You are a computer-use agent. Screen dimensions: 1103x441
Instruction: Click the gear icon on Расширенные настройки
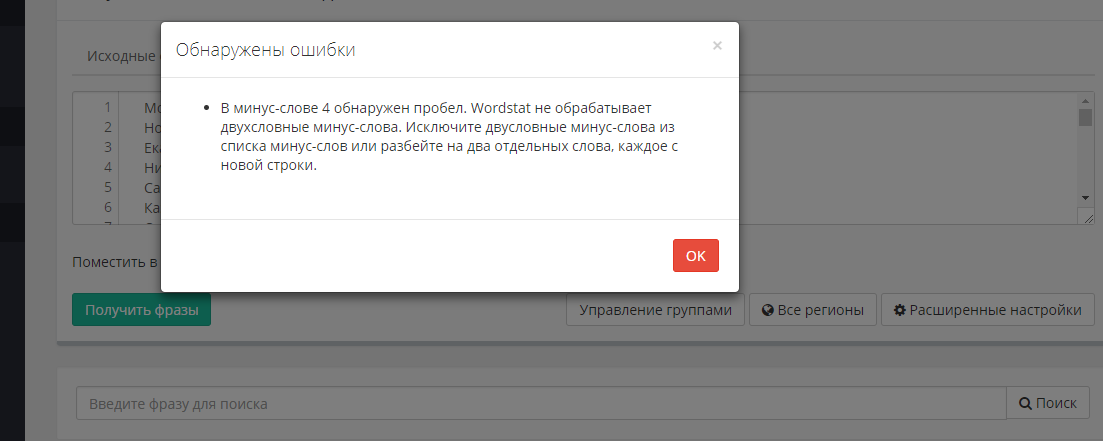coord(900,311)
